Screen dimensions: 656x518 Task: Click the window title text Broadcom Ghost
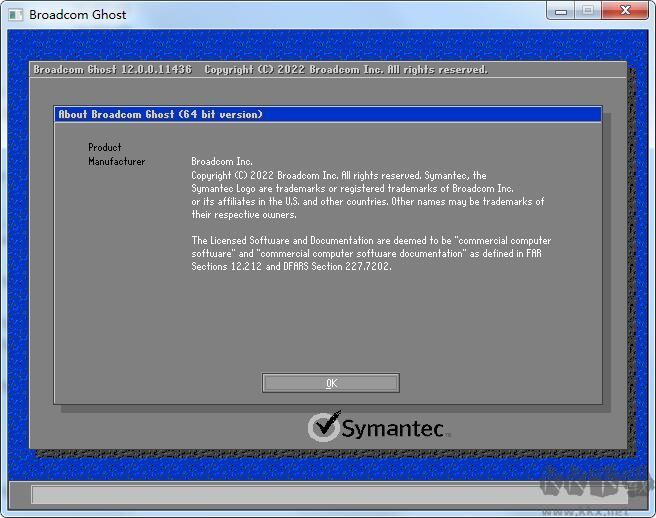(x=77, y=15)
